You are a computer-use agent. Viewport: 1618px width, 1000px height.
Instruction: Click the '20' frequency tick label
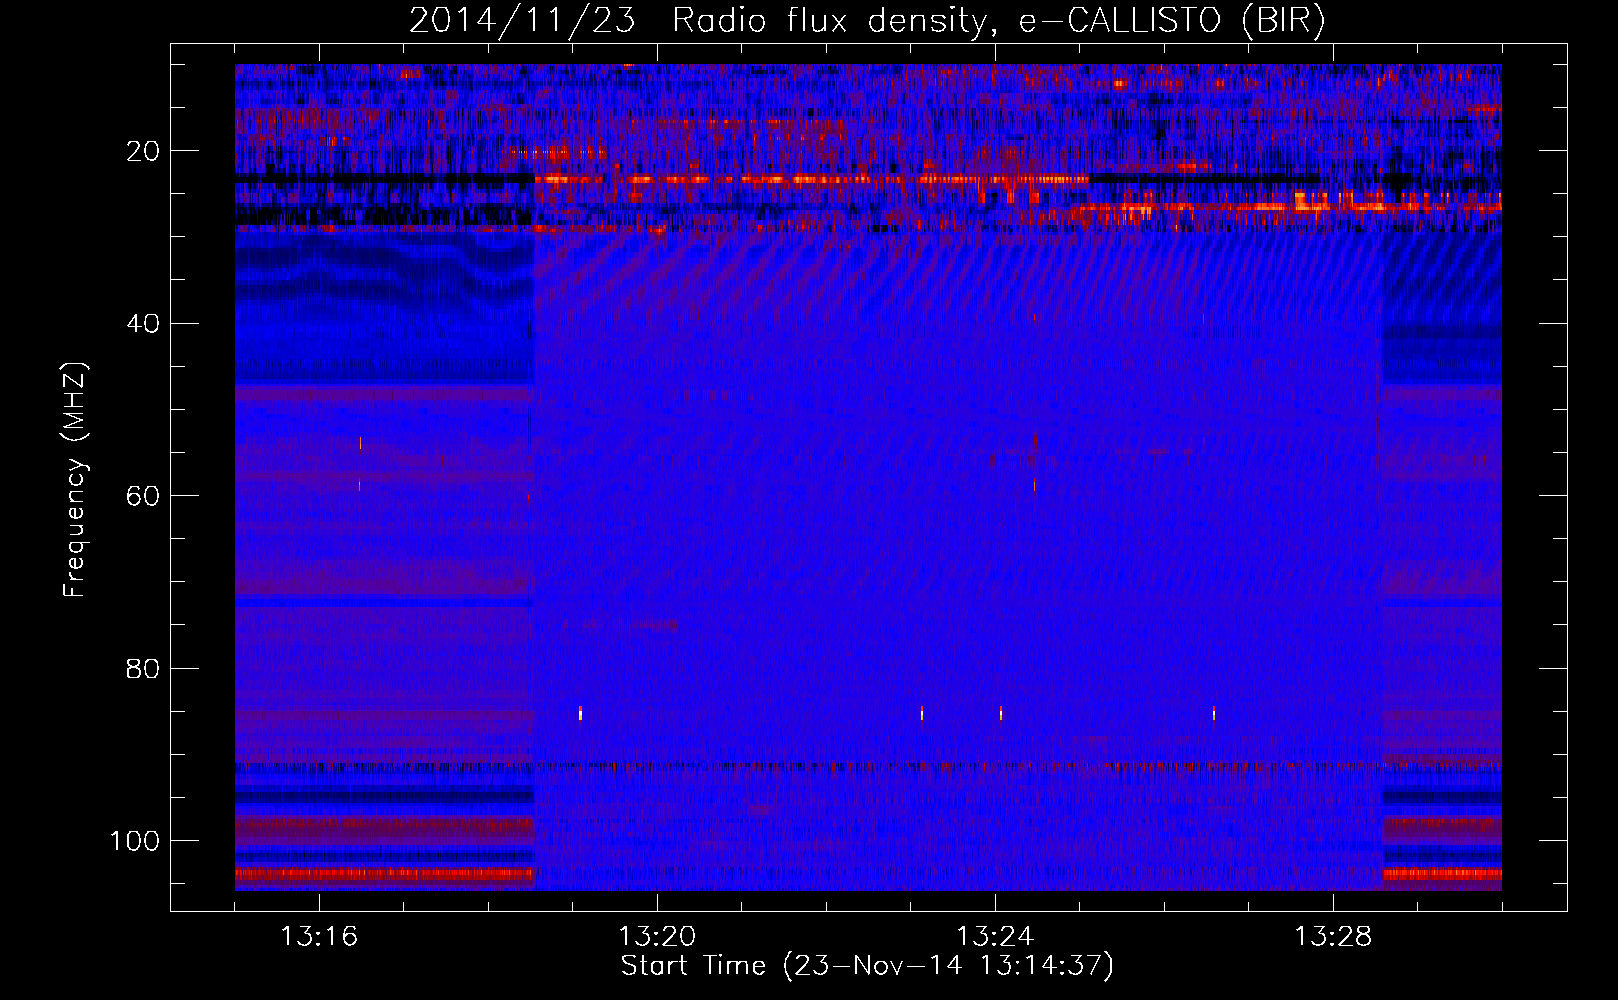[144, 151]
